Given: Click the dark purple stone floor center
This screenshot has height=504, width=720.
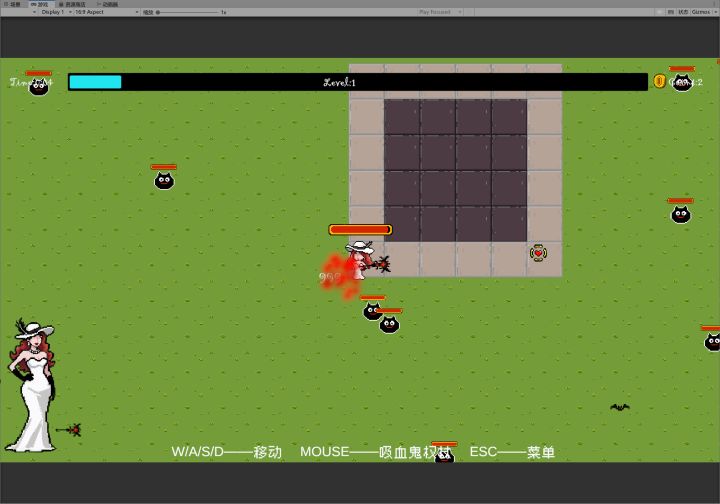Looking at the screenshot, I should 456,170.
